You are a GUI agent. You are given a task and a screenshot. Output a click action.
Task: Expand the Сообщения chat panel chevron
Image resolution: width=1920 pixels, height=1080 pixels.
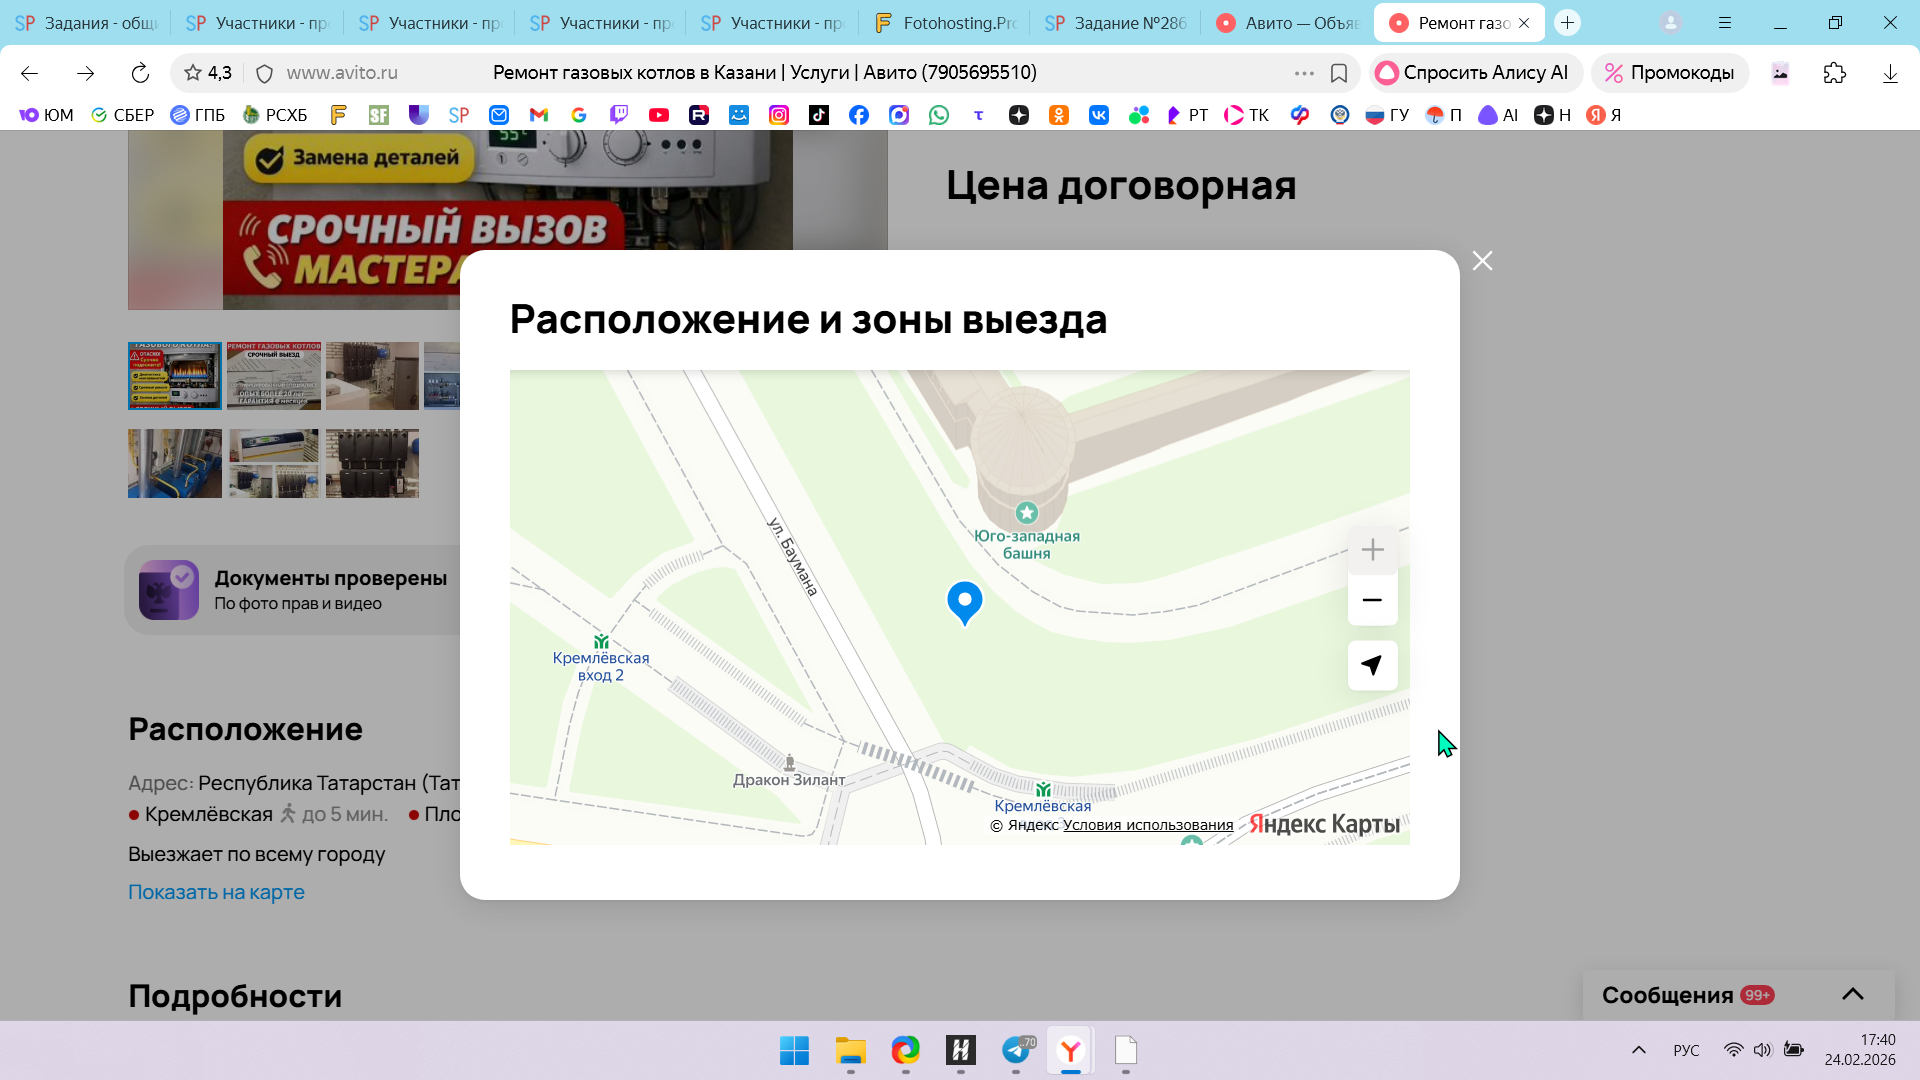pyautogui.click(x=1852, y=994)
